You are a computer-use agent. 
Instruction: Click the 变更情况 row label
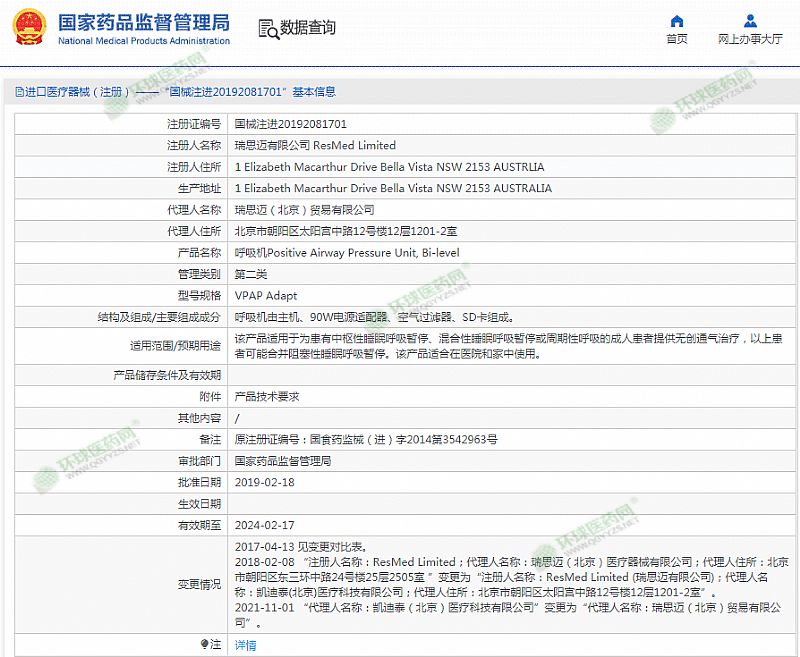click(x=199, y=583)
